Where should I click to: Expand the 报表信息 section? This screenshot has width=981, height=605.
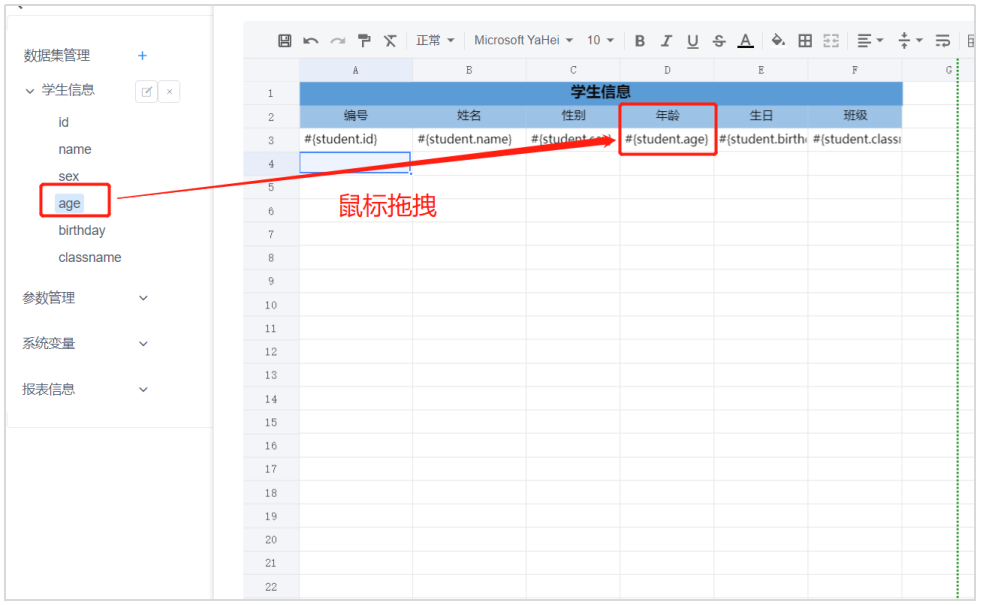point(143,390)
